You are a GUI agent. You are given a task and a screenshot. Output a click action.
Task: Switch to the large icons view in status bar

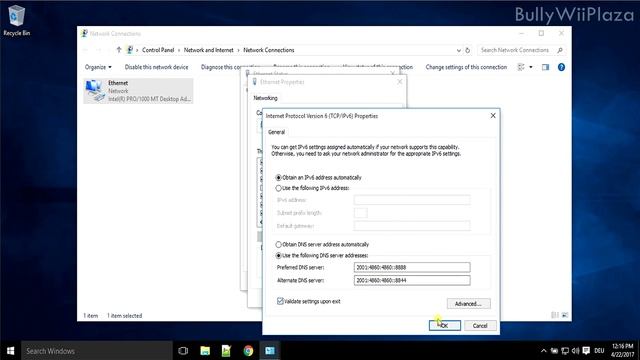click(565, 315)
